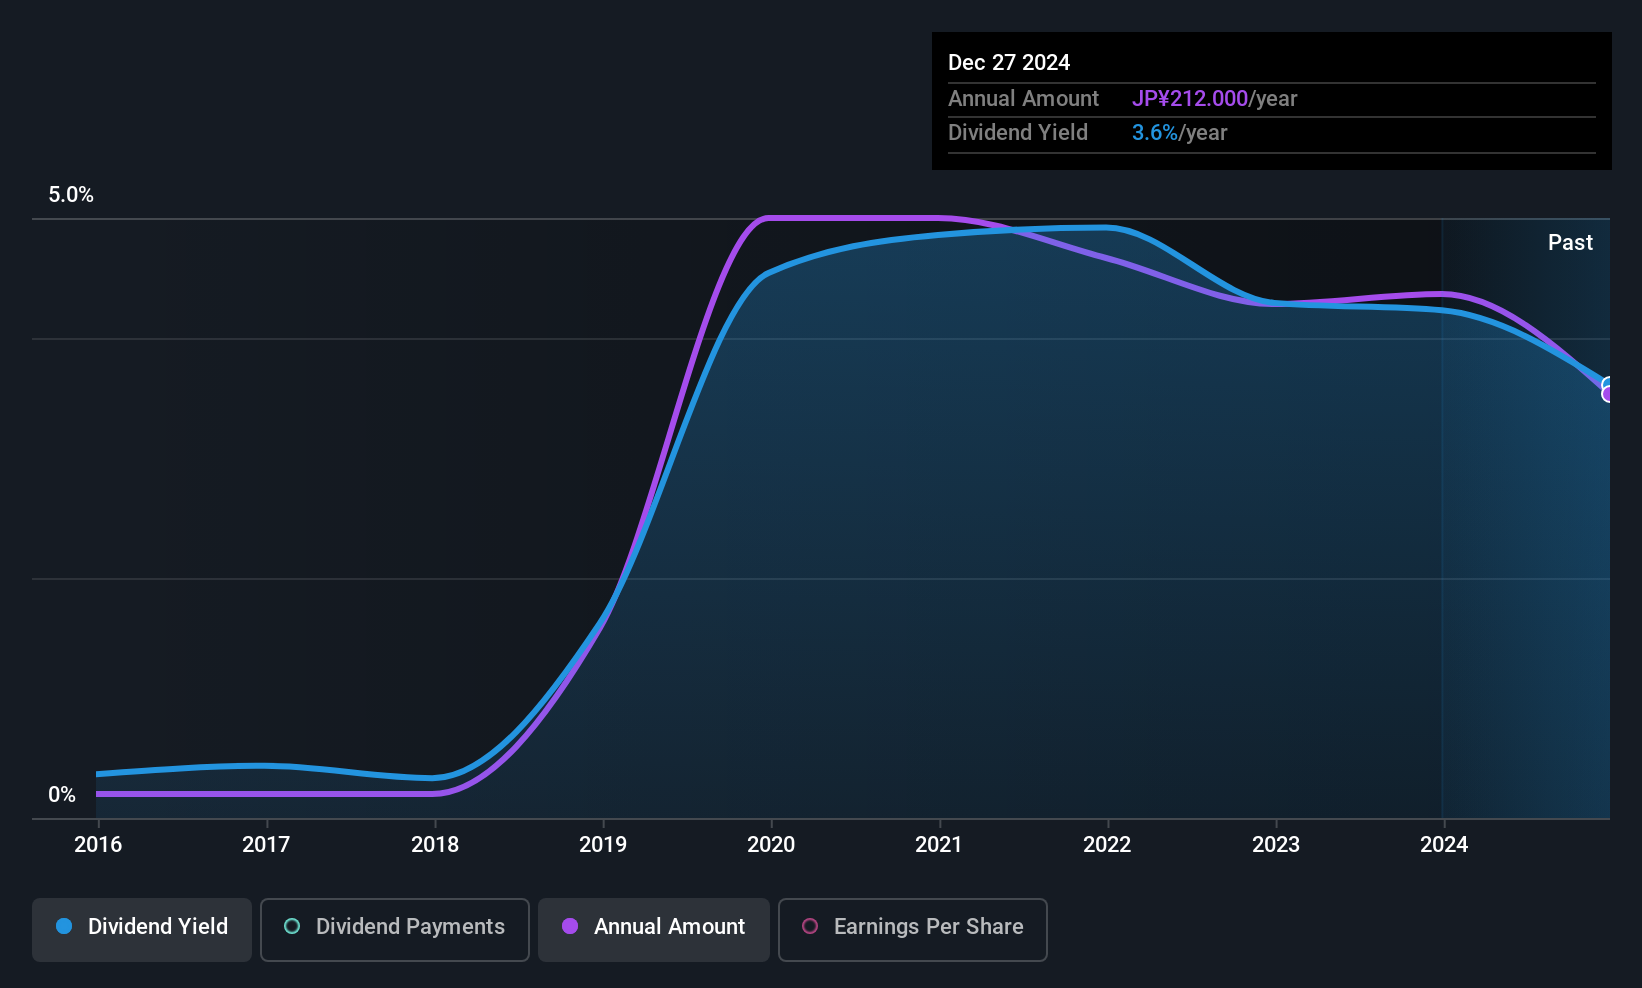Viewport: 1642px width, 988px height.
Task: Click the tooltip Annual Amount label
Action: pyautogui.click(x=1023, y=99)
